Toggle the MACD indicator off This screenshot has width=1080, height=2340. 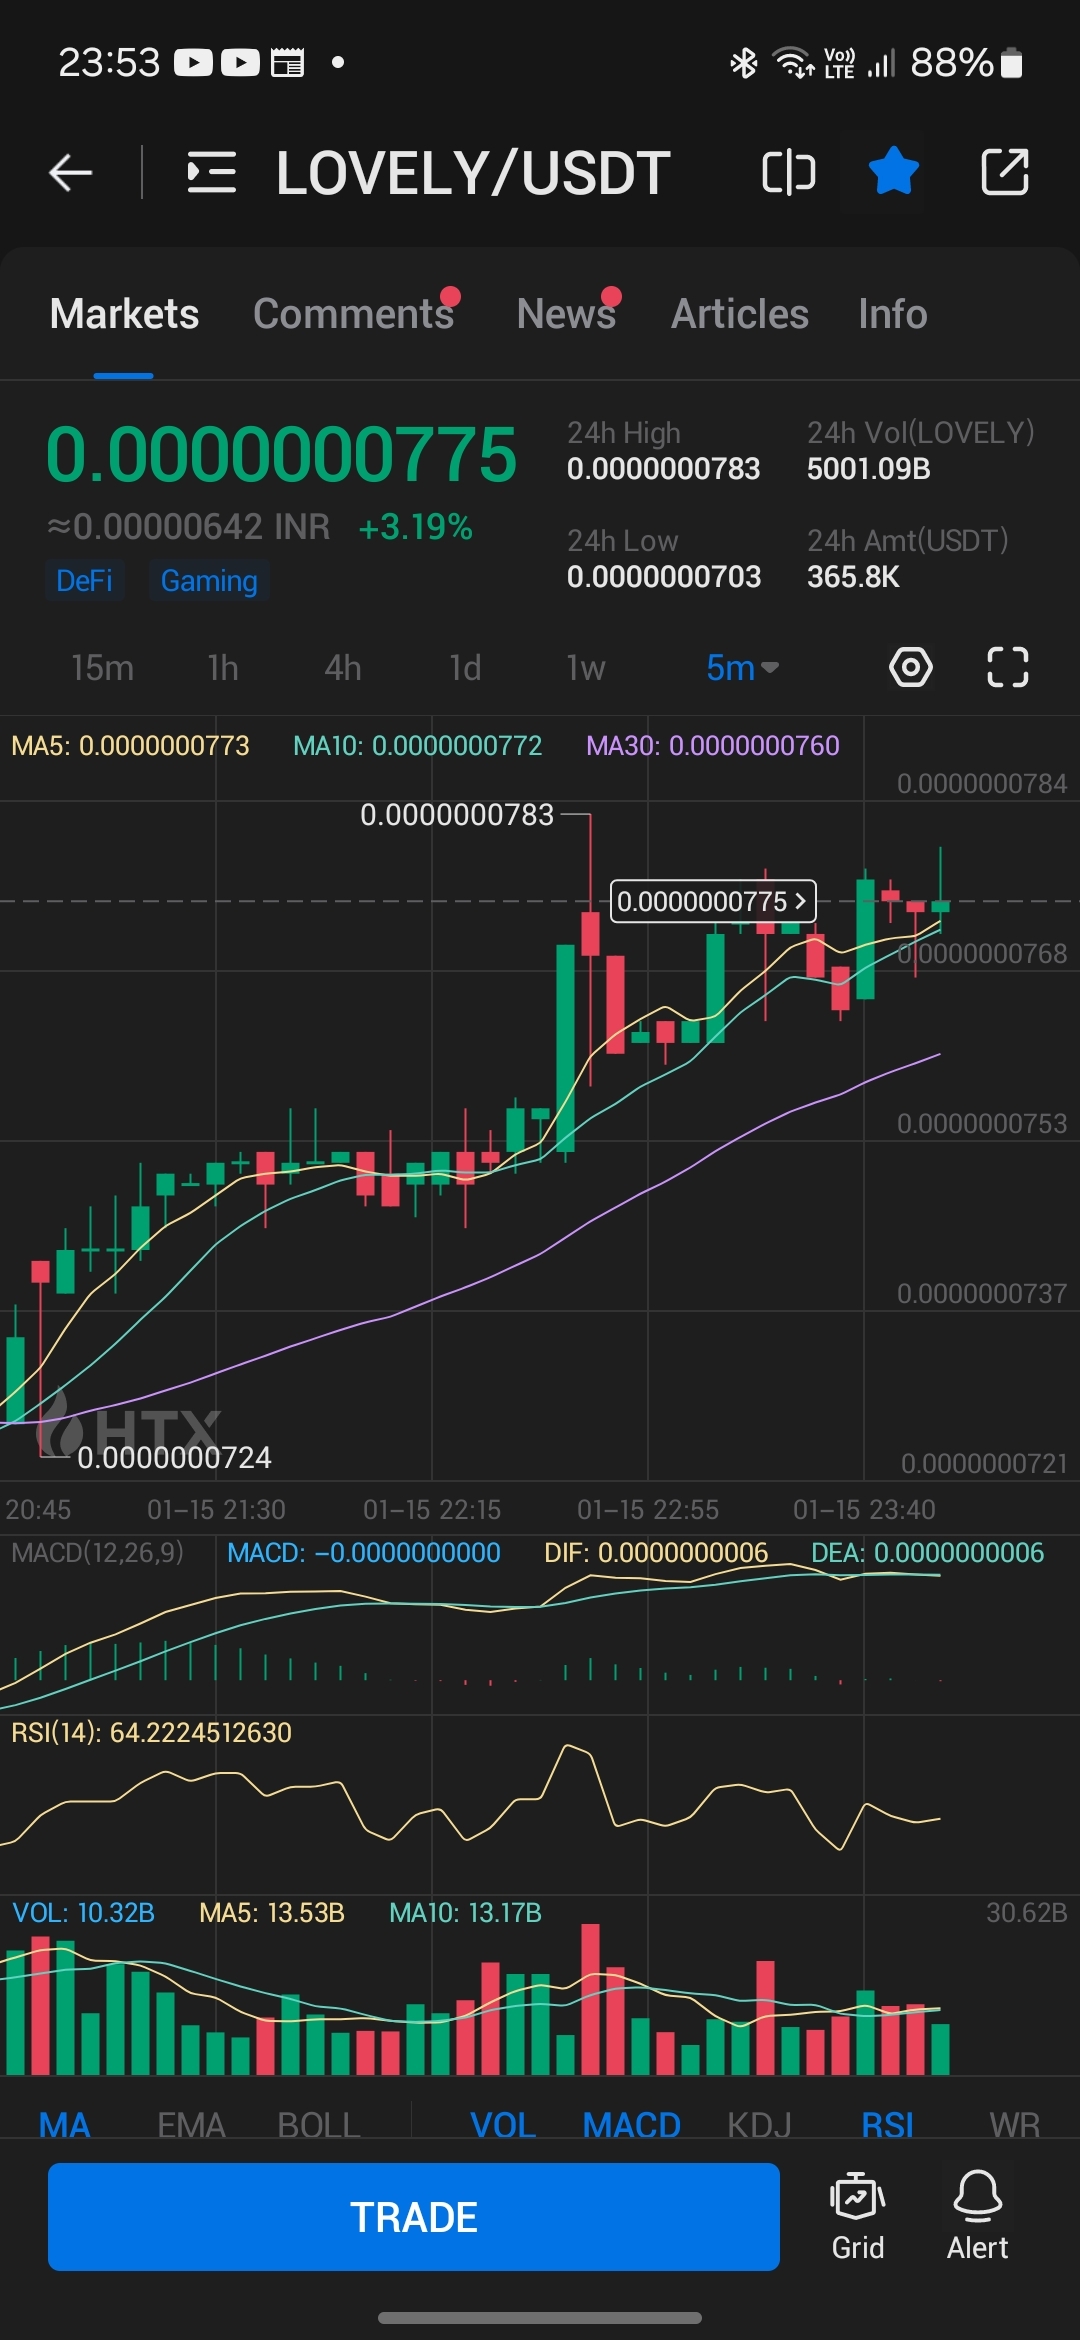point(631,2124)
